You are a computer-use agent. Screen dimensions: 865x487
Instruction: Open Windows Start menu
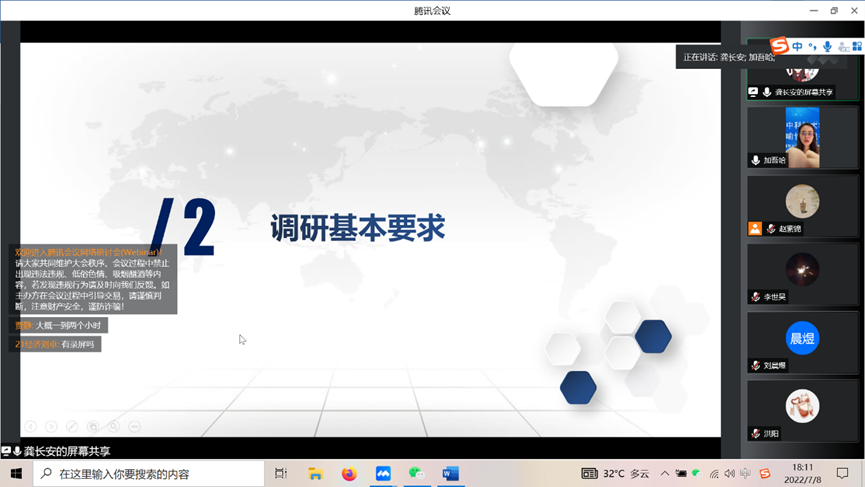coord(16,474)
